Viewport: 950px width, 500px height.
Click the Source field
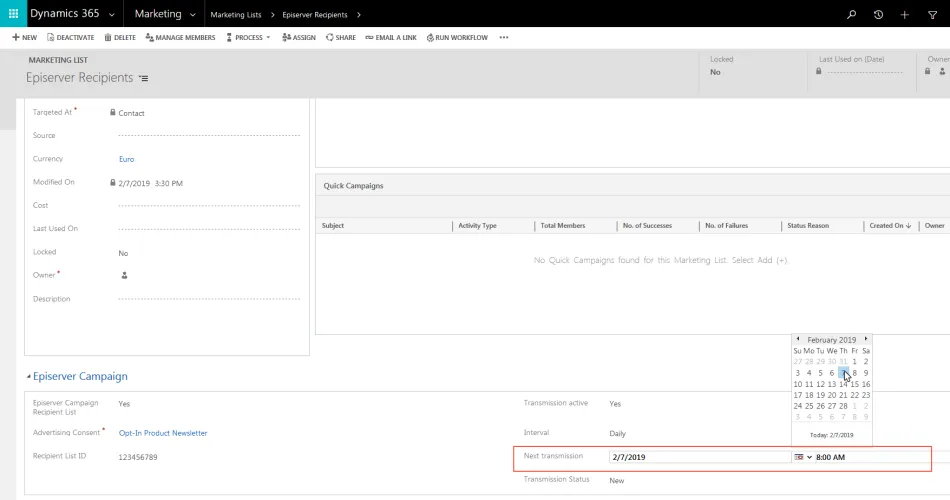pyautogui.click(x=209, y=136)
